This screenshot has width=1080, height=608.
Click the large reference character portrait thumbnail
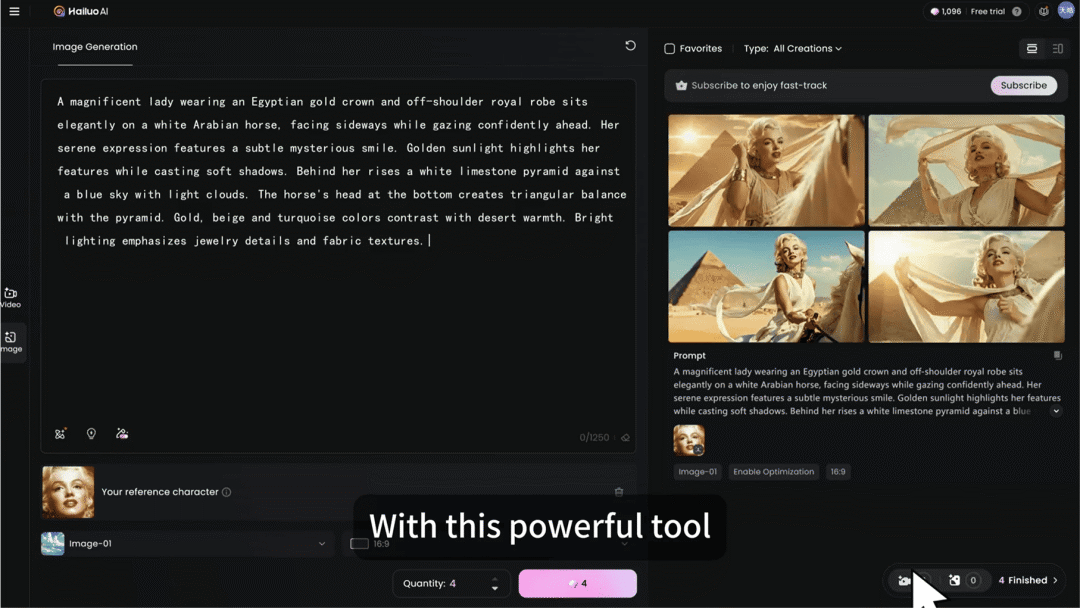tap(68, 492)
